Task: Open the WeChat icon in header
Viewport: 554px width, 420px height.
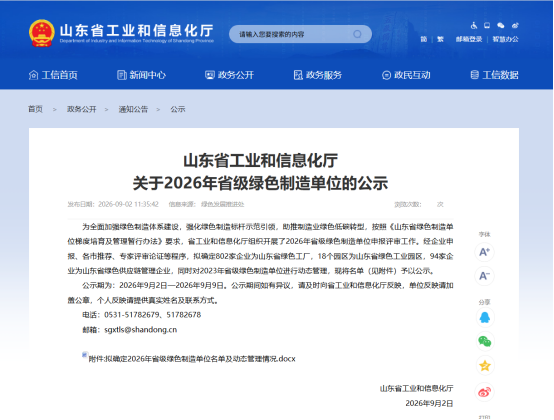Action: click(501, 25)
